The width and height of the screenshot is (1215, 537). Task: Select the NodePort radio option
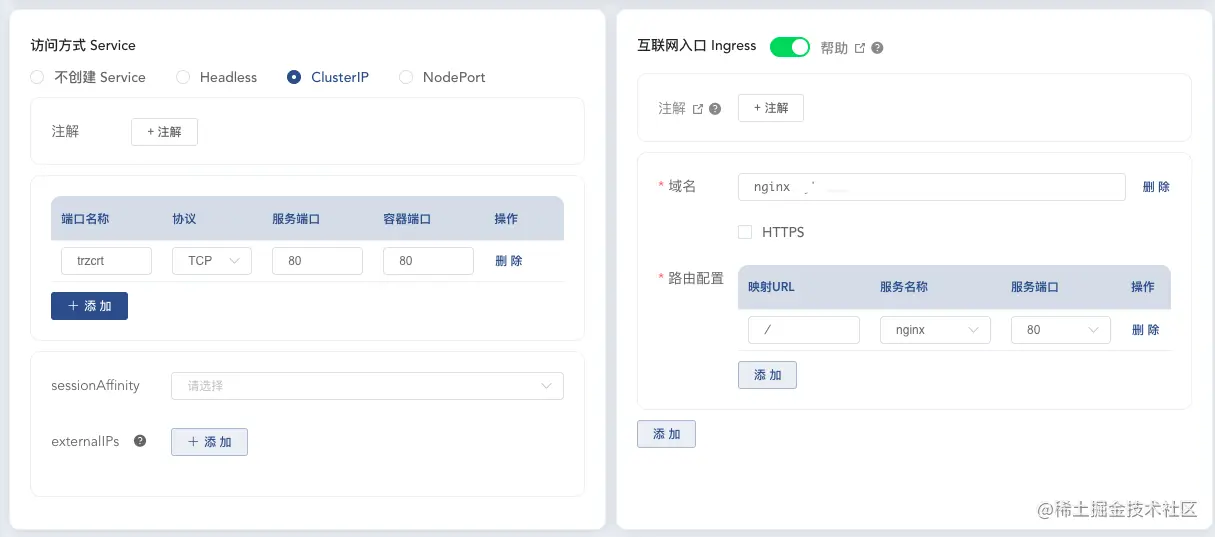click(x=406, y=77)
